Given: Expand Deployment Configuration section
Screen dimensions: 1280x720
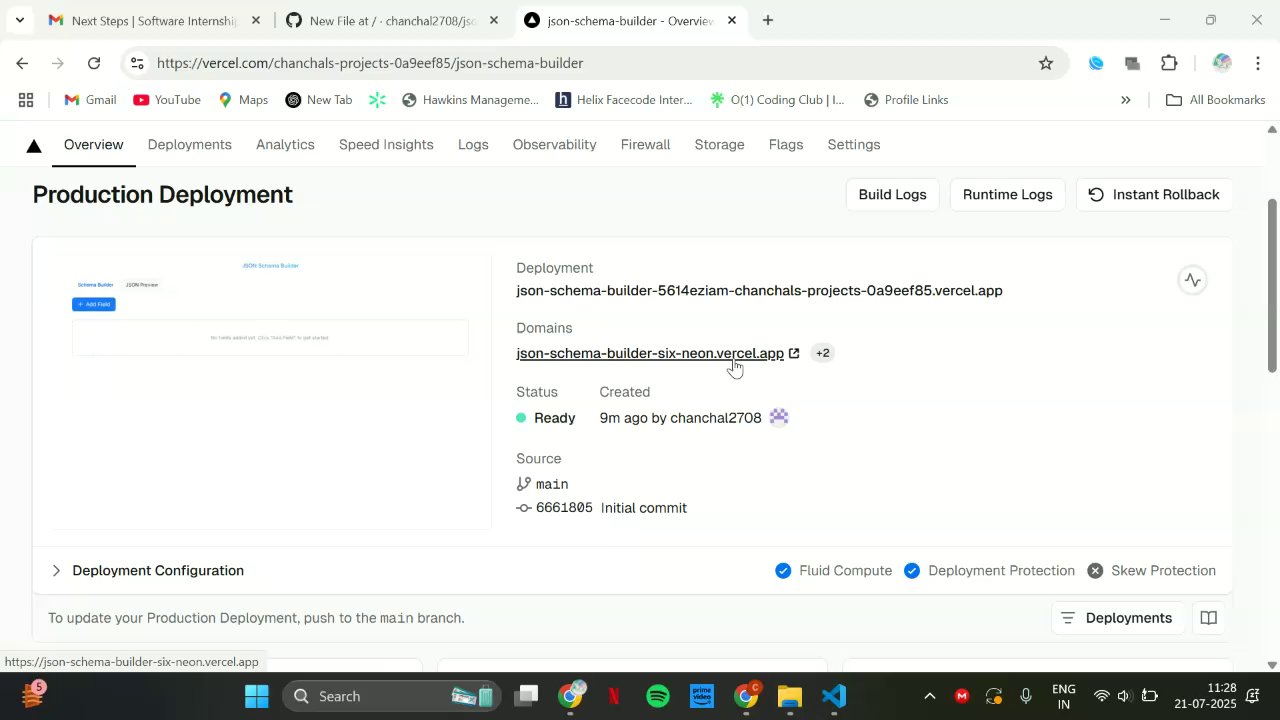Looking at the screenshot, I should [148, 571].
